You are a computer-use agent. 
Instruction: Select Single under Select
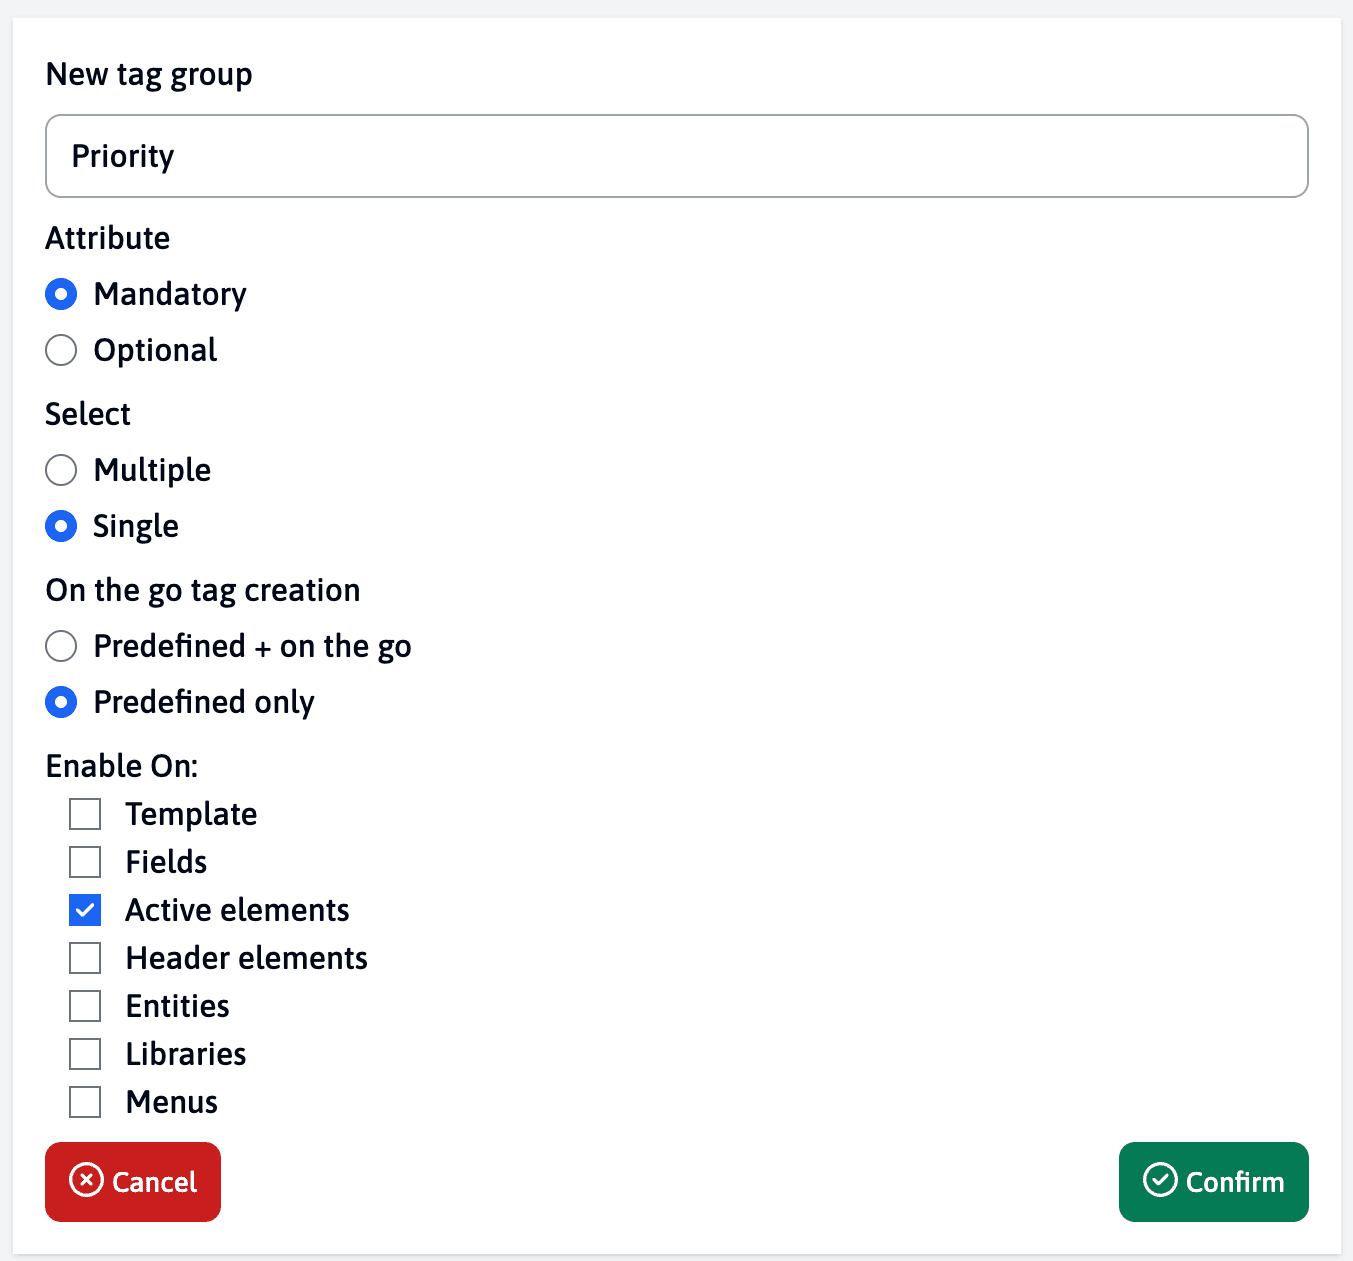coord(61,526)
